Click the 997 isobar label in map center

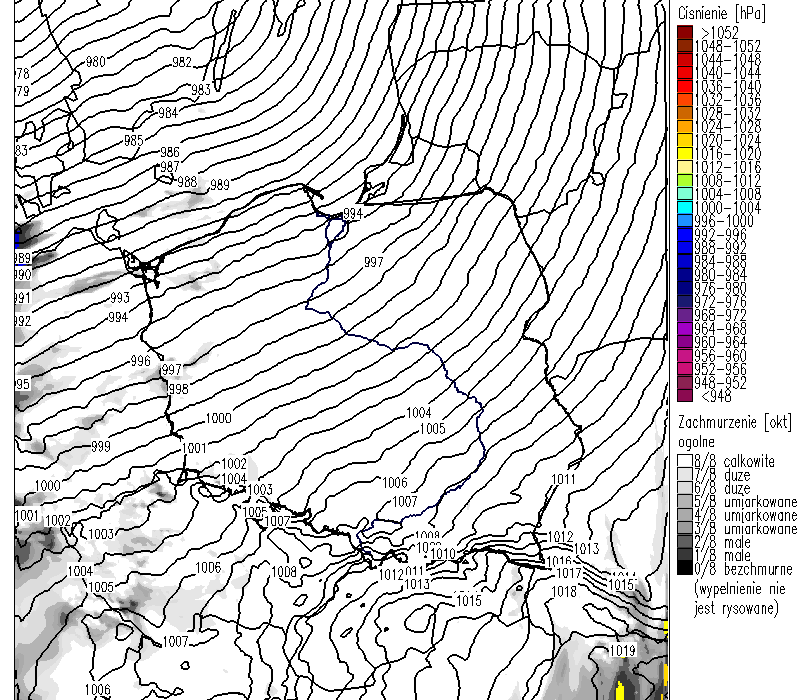point(373,262)
